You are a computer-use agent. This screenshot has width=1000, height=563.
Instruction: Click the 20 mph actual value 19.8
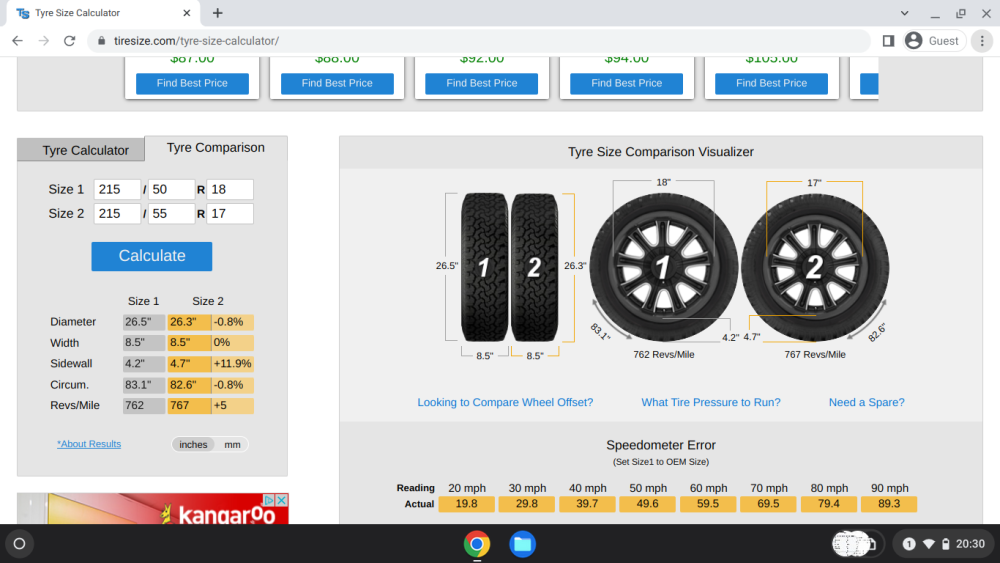point(466,504)
